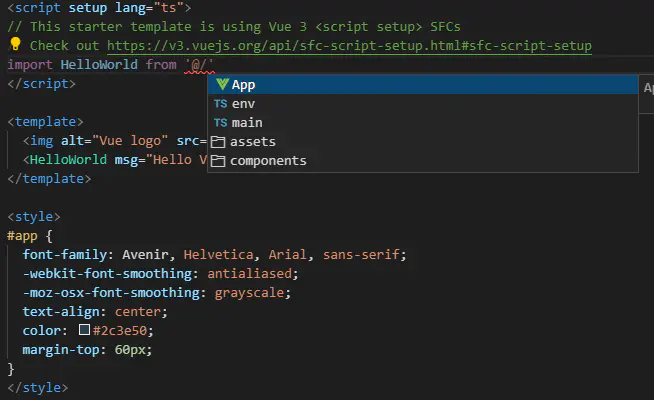This screenshot has height=400, width=654.
Task: Choose the env suggestion from list
Action: pos(423,103)
